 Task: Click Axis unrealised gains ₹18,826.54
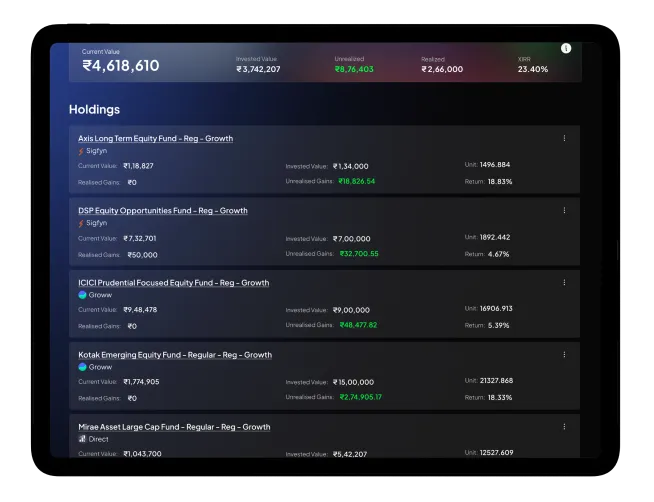tap(357, 181)
